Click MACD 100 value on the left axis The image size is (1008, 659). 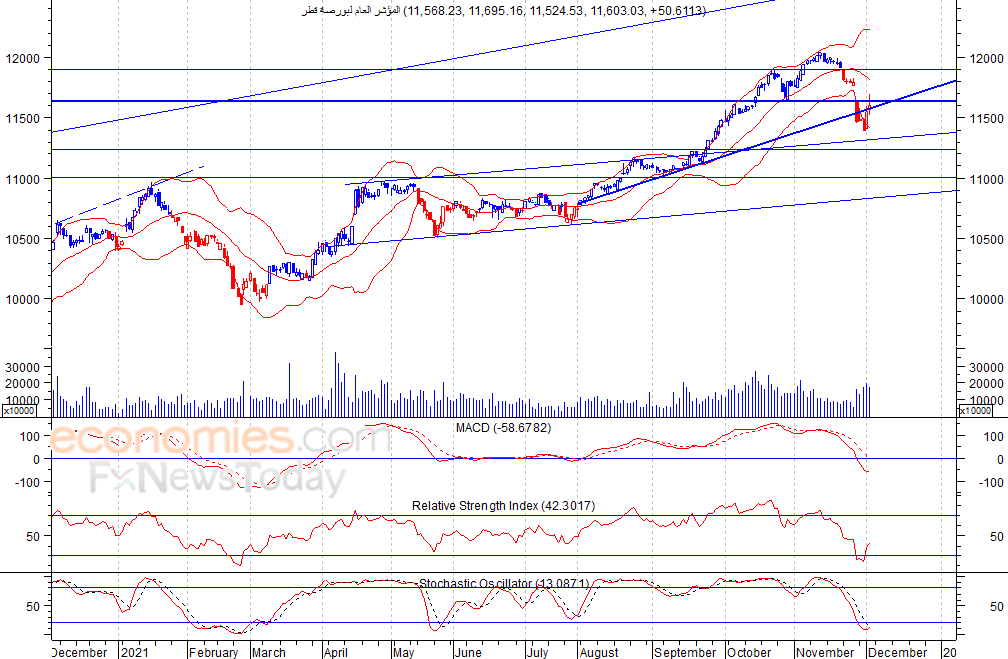coord(30,437)
